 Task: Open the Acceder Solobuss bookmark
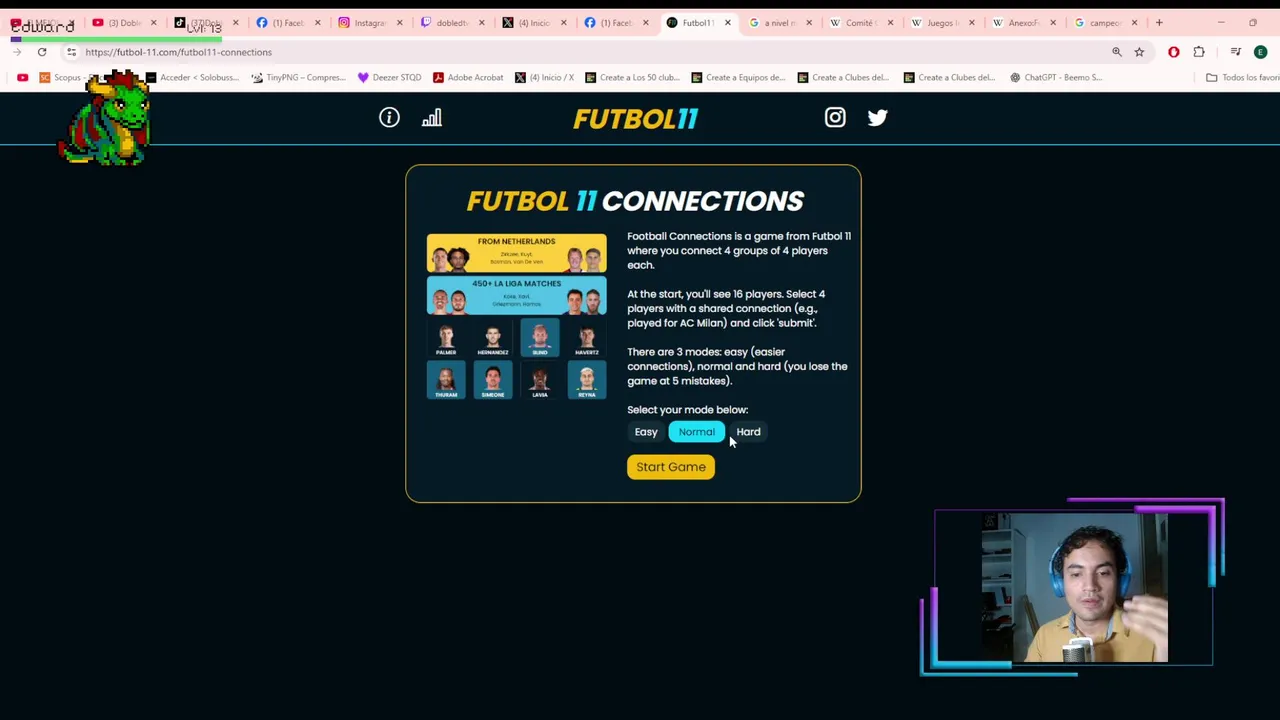point(192,77)
